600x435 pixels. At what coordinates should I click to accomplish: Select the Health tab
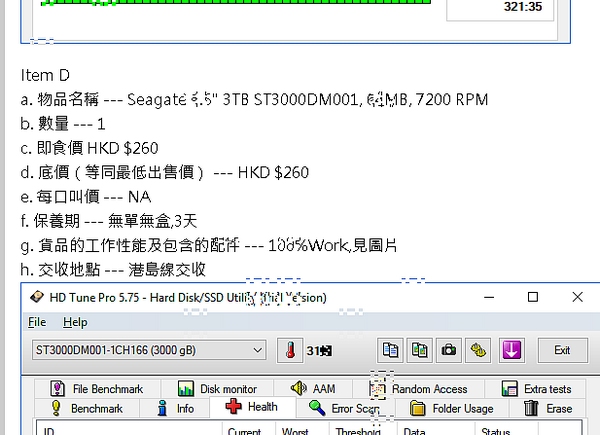click(x=253, y=407)
